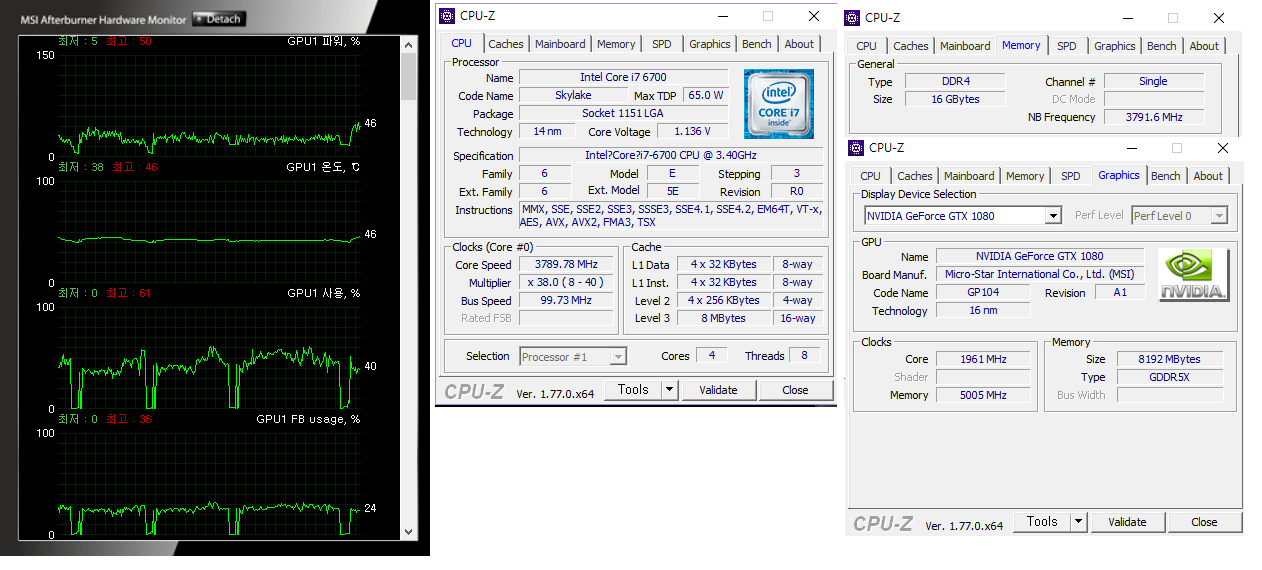
Task: Expand Tools arrow in the Processor CPU-Z window
Action: [670, 390]
